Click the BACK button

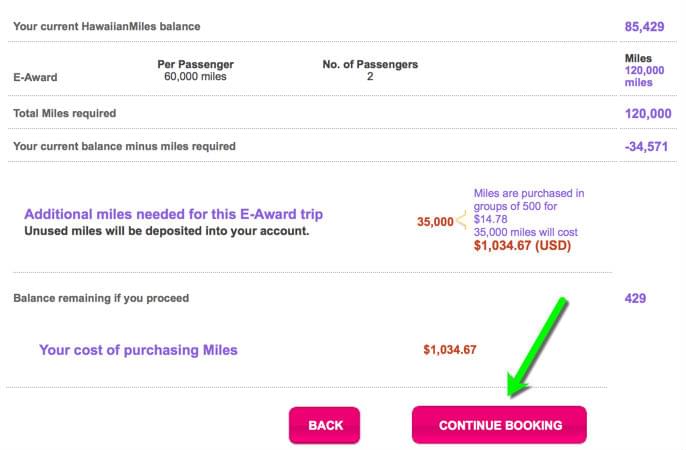click(x=325, y=426)
